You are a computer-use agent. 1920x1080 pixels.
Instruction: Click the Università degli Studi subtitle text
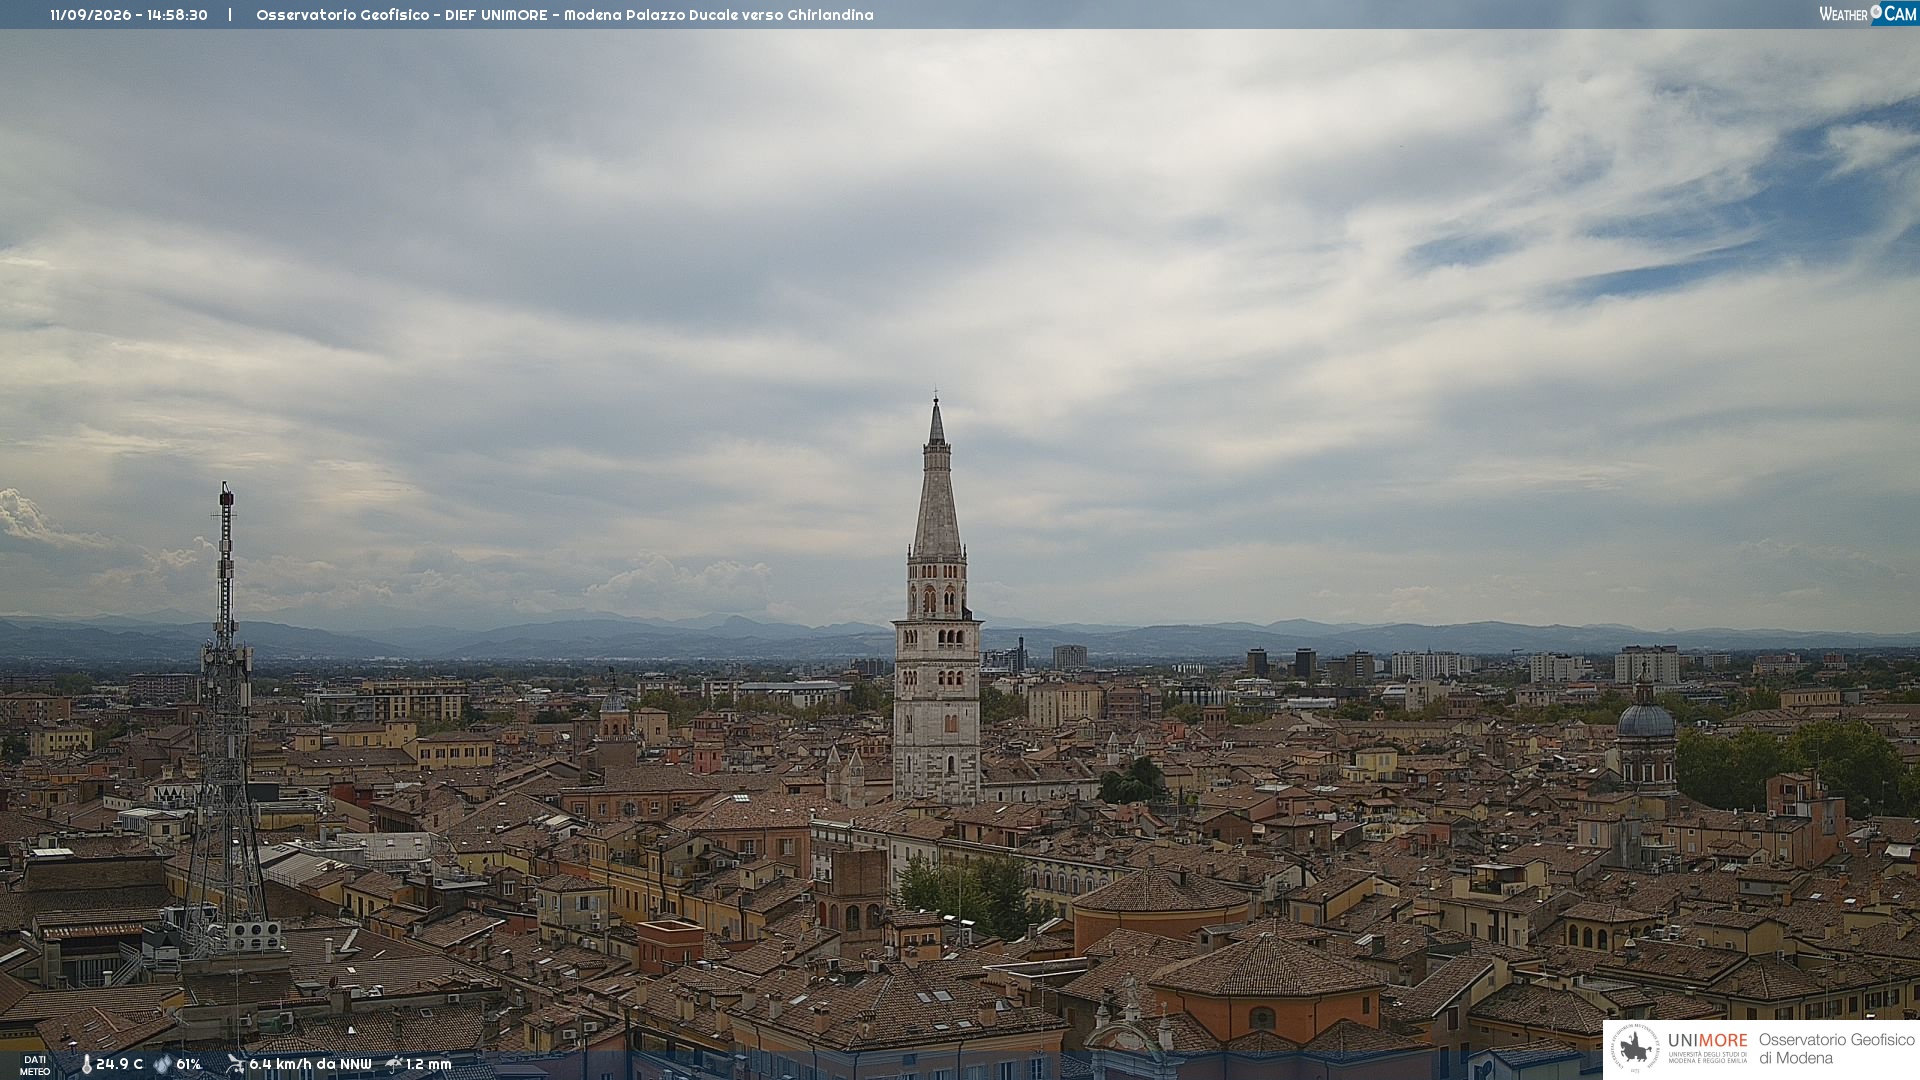pyautogui.click(x=1707, y=1057)
